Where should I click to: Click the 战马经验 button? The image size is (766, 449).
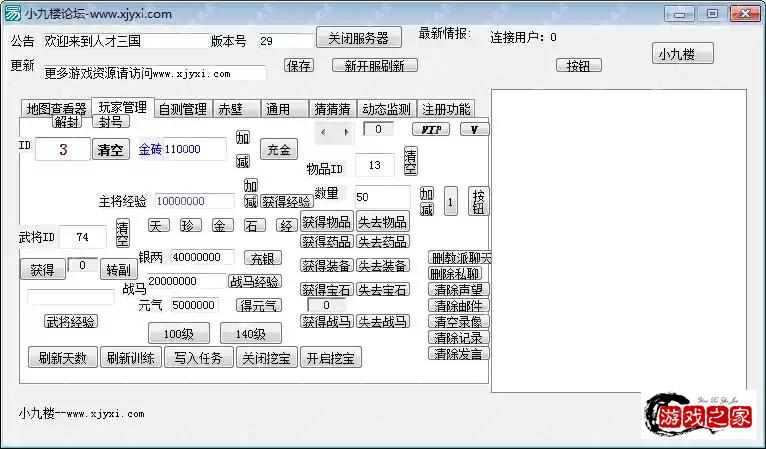255,281
